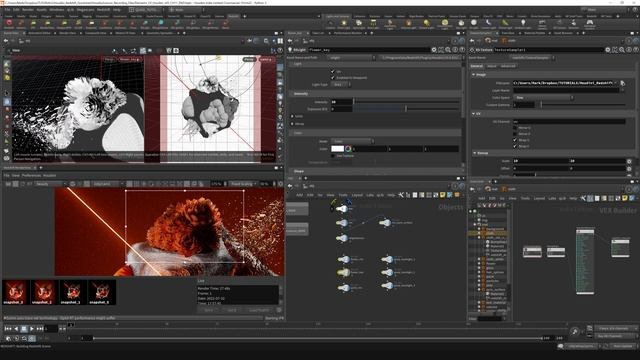This screenshot has width=640, height=360.
Task: Play animation backward in playbar
Action: click(x=16, y=329)
